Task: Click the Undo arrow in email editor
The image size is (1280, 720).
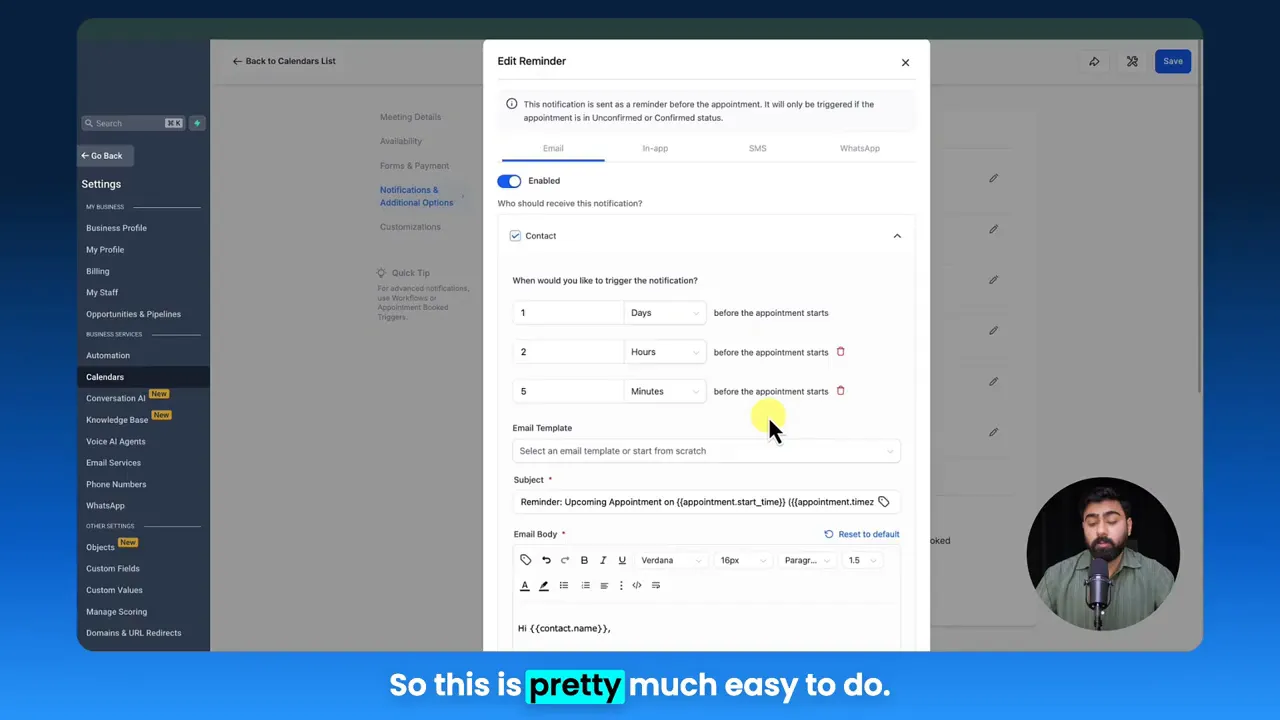Action: [x=546, y=560]
